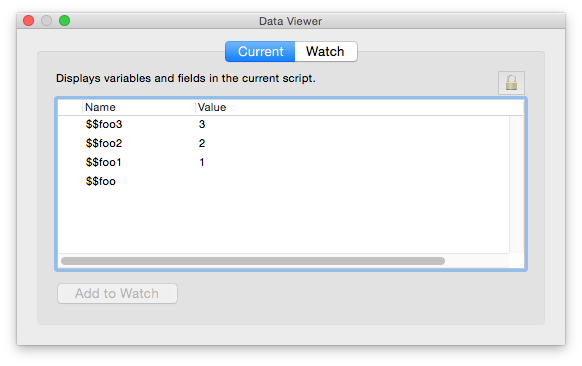This screenshot has width=582, height=366.
Task: Click the horizontal scrollbar thumb
Action: pyautogui.click(x=253, y=261)
